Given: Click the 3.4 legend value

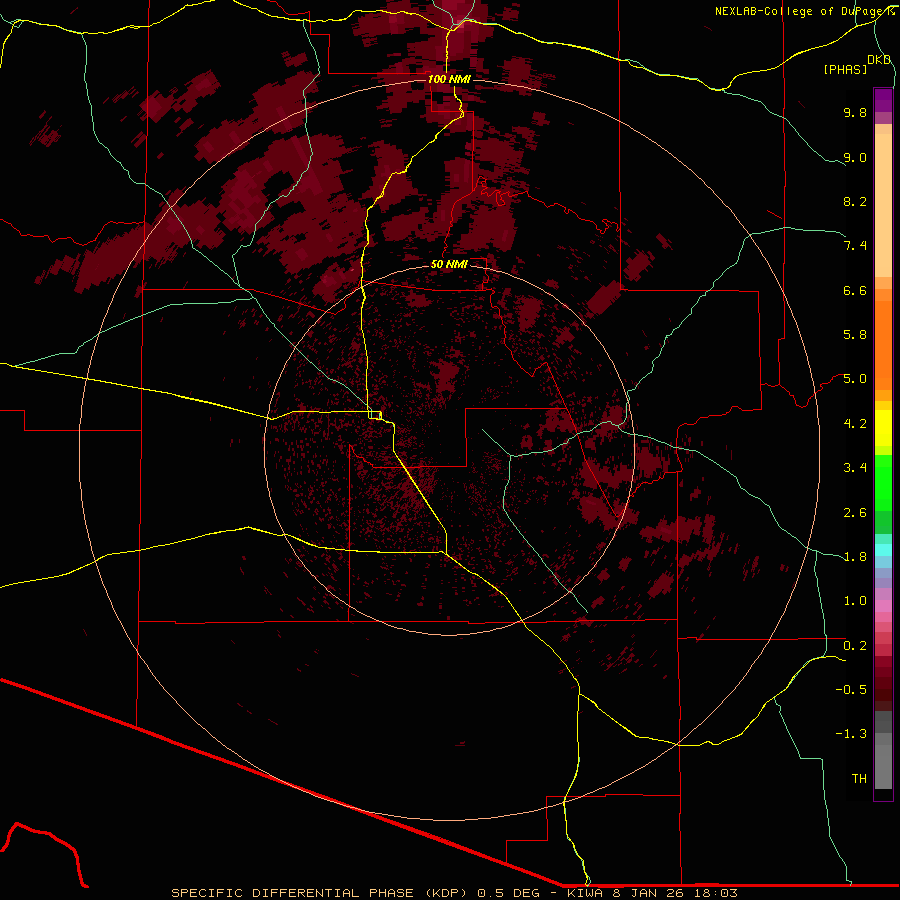Looking at the screenshot, I should point(855,468).
